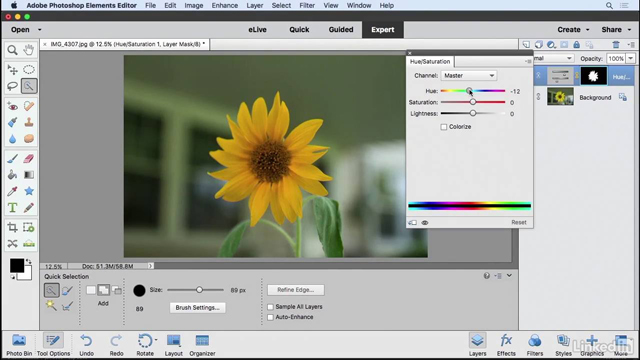Switch to the Quick tab
This screenshot has height=360, width=640.
[299, 30]
